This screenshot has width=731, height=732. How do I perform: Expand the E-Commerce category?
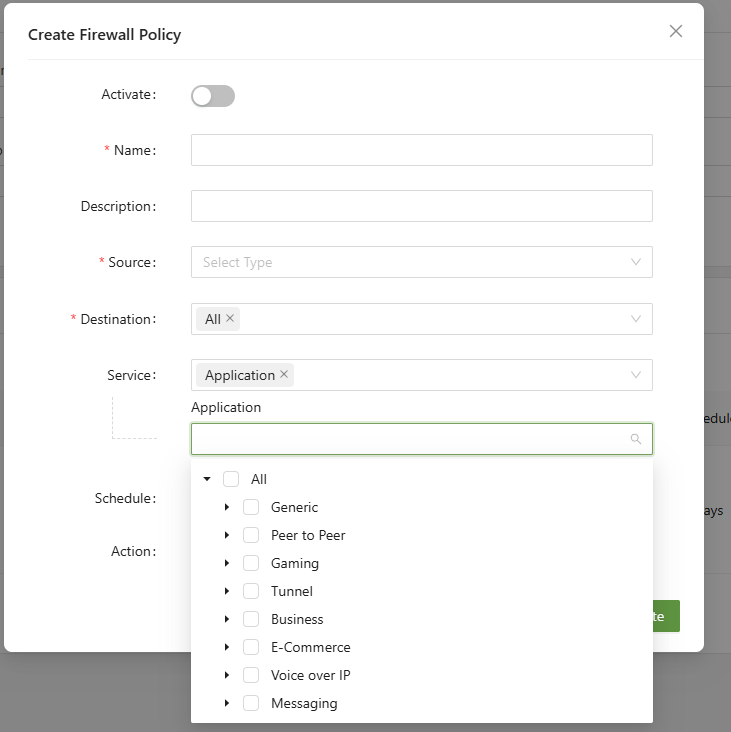pos(227,647)
